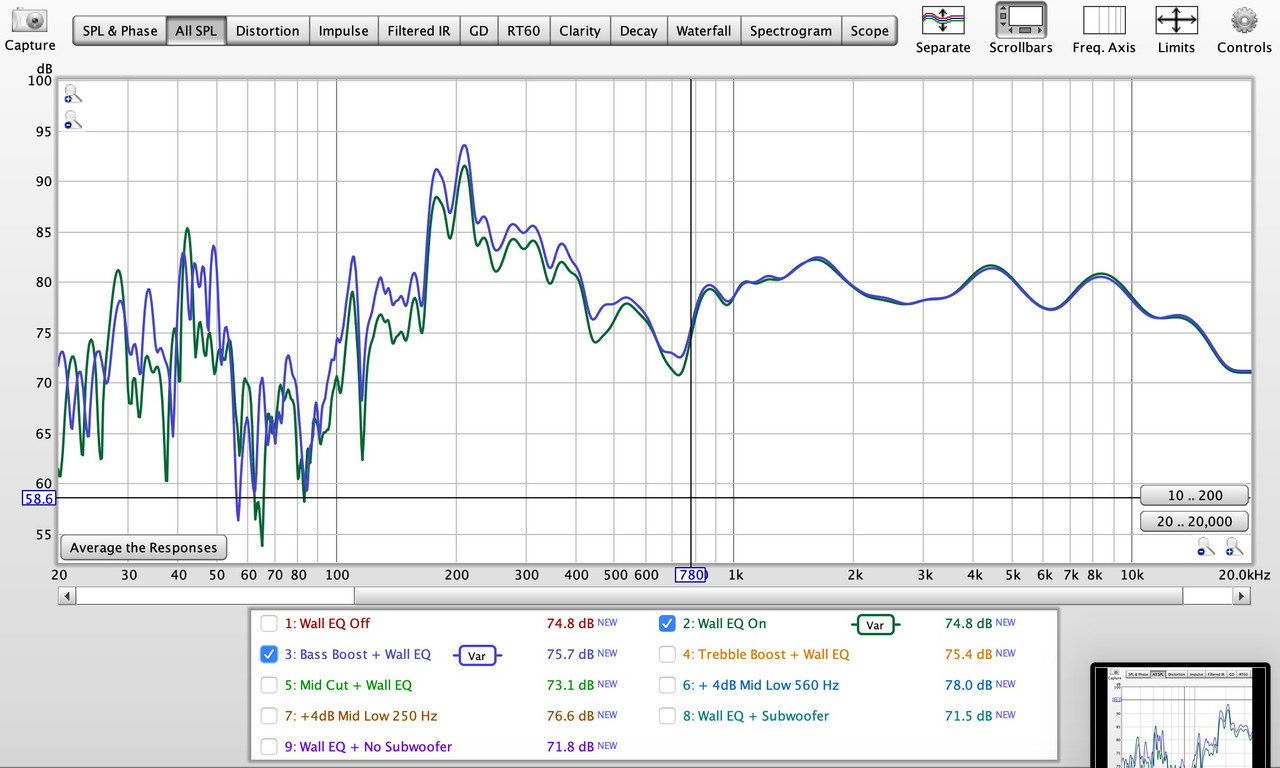The image size is (1280, 768).
Task: Click the horizontal scrollbar thumb
Action: [x=768, y=596]
